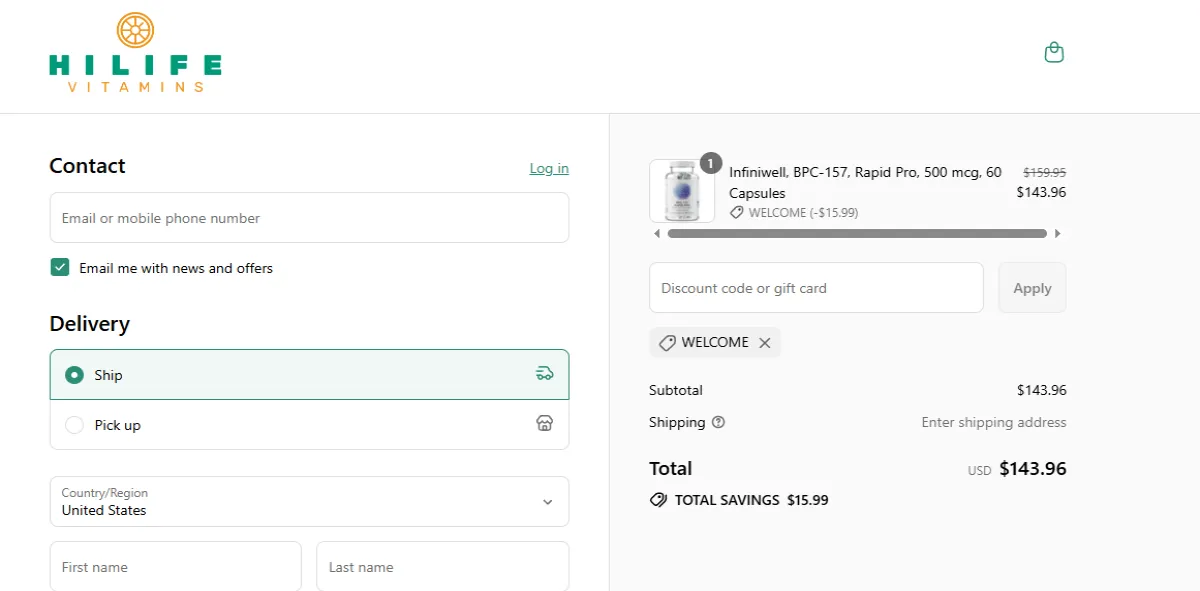The width and height of the screenshot is (1200, 591).
Task: Click the right arrow beside order summary scrollbar
Action: click(x=1058, y=233)
